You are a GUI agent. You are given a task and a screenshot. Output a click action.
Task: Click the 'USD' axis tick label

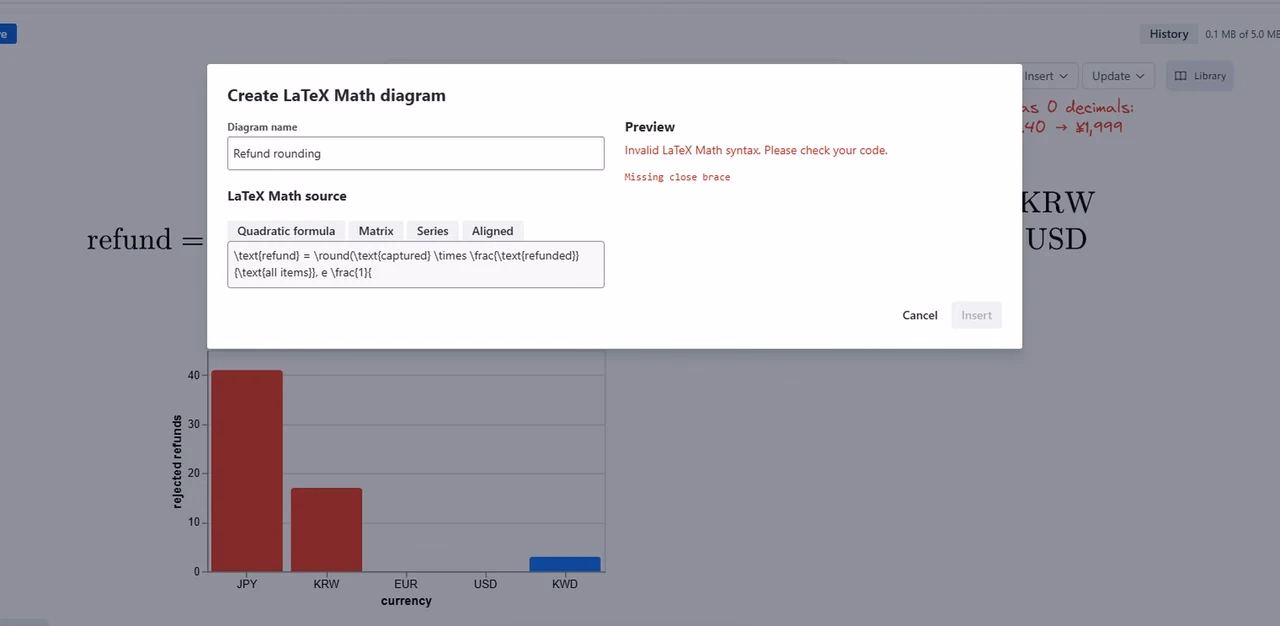(485, 584)
